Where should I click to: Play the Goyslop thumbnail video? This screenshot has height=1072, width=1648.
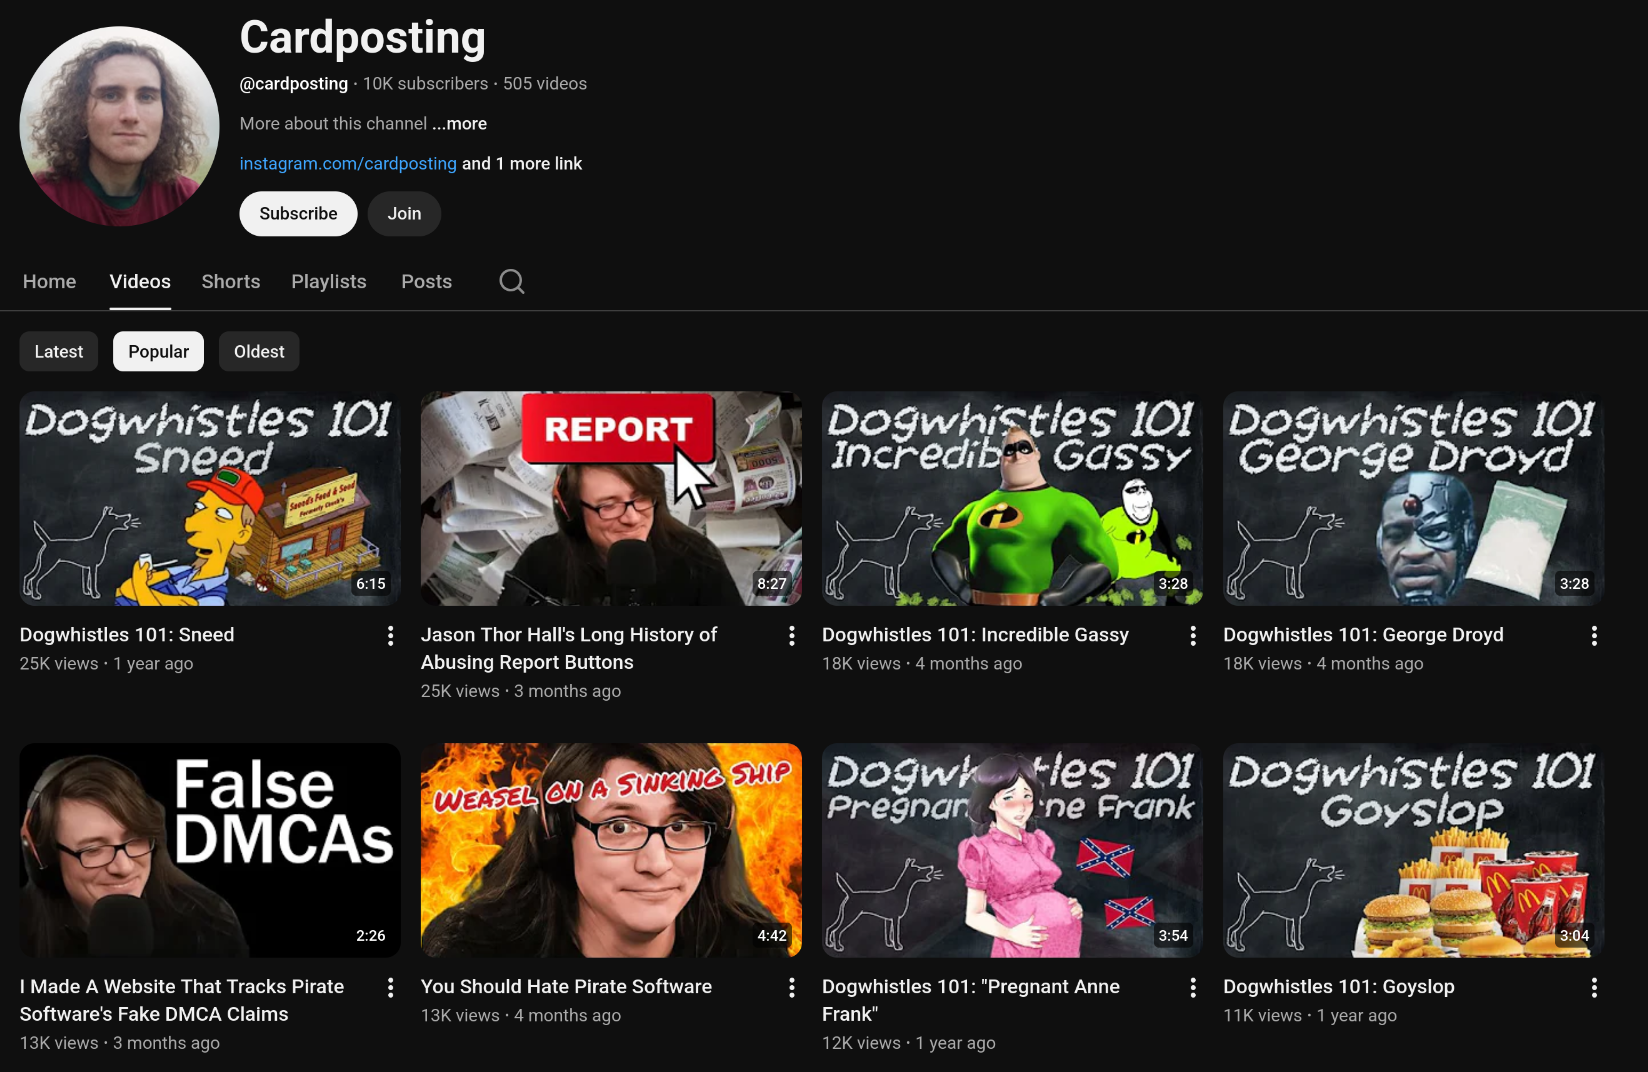1413,851
